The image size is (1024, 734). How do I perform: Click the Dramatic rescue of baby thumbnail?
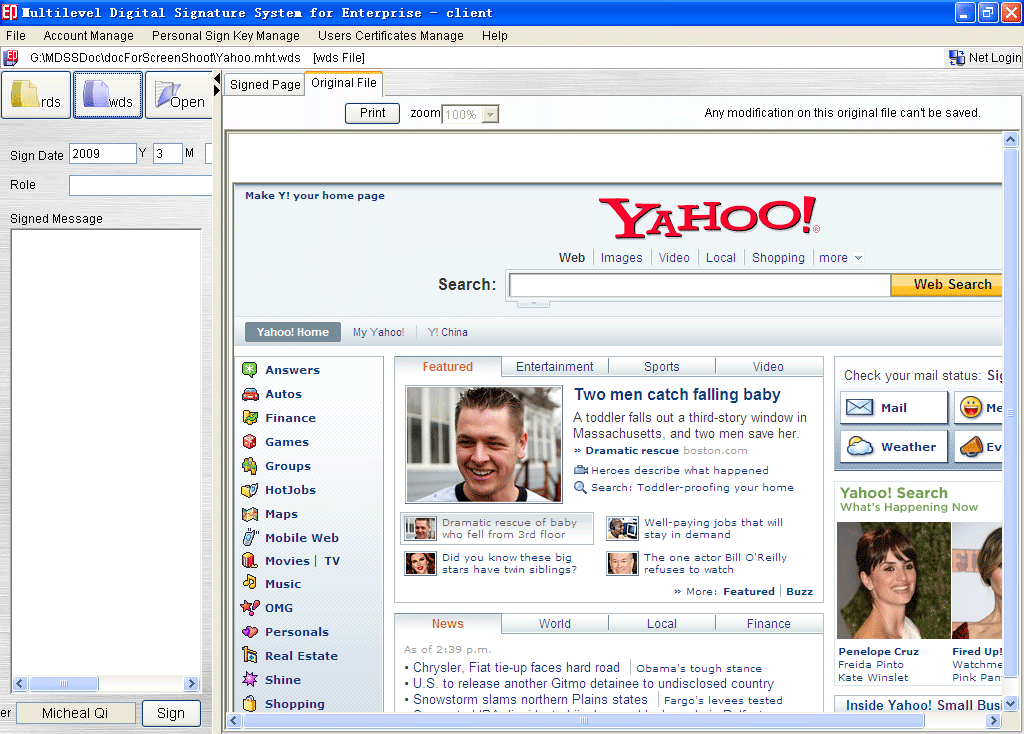pos(420,528)
